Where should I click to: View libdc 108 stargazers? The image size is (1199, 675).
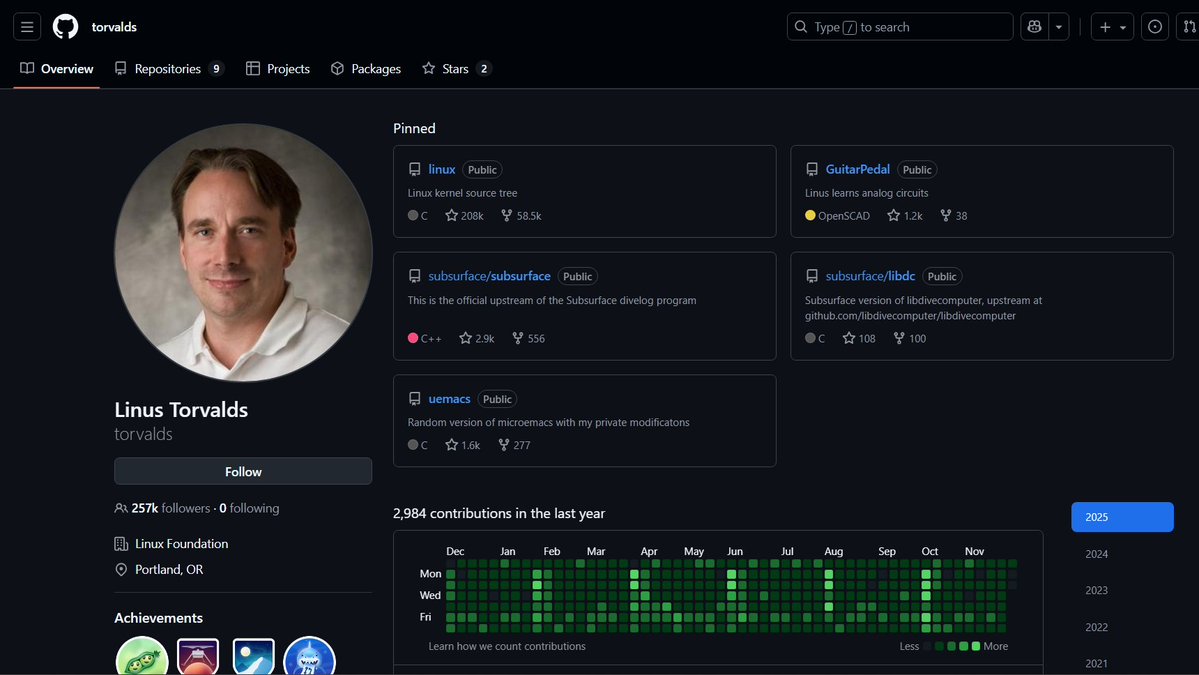pos(859,338)
